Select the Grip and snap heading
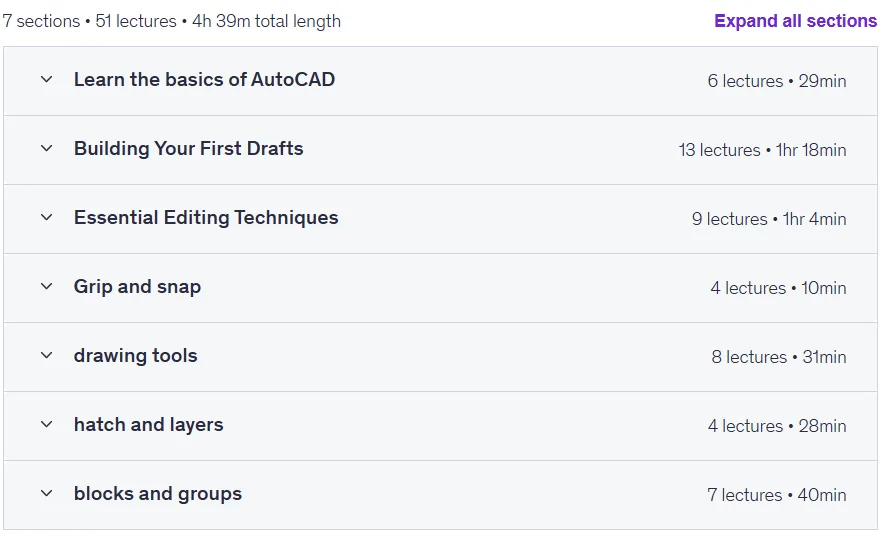The width and height of the screenshot is (881, 534). click(138, 287)
